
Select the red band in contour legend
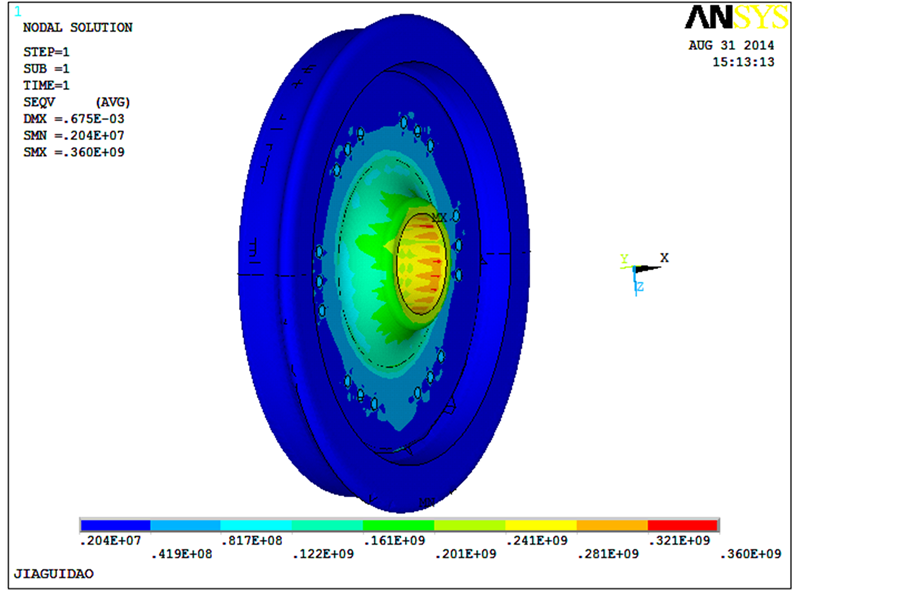[x=683, y=525]
